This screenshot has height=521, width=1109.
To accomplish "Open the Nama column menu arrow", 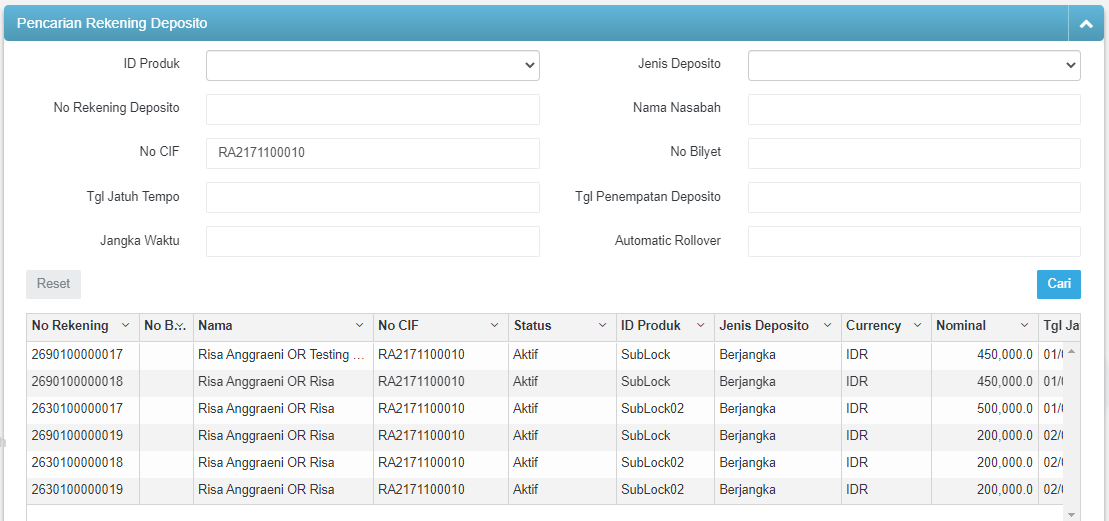I will [360, 326].
